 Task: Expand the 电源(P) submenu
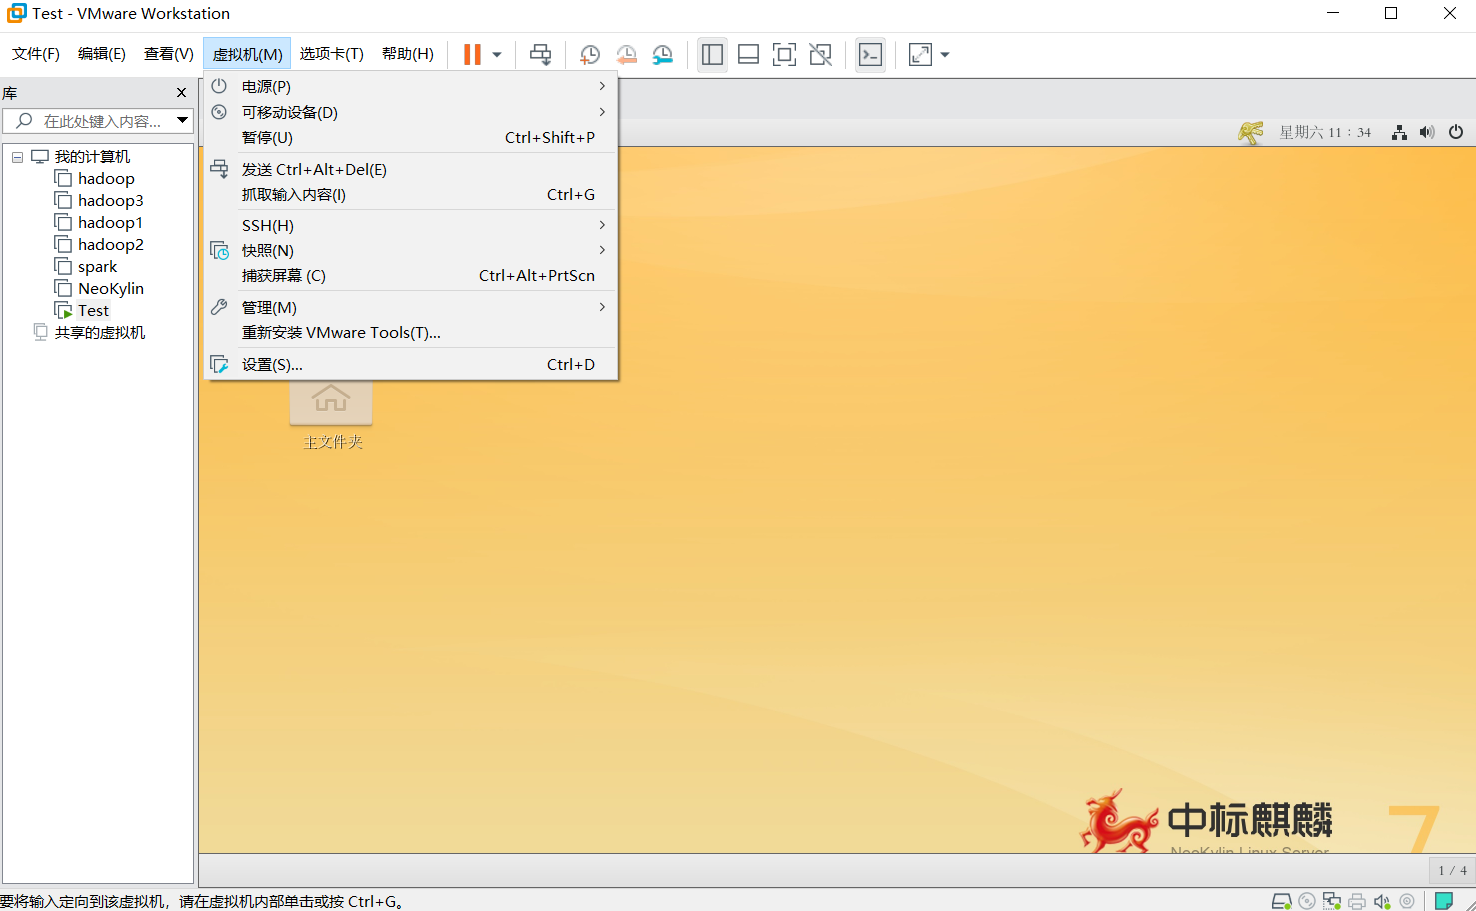click(x=411, y=87)
